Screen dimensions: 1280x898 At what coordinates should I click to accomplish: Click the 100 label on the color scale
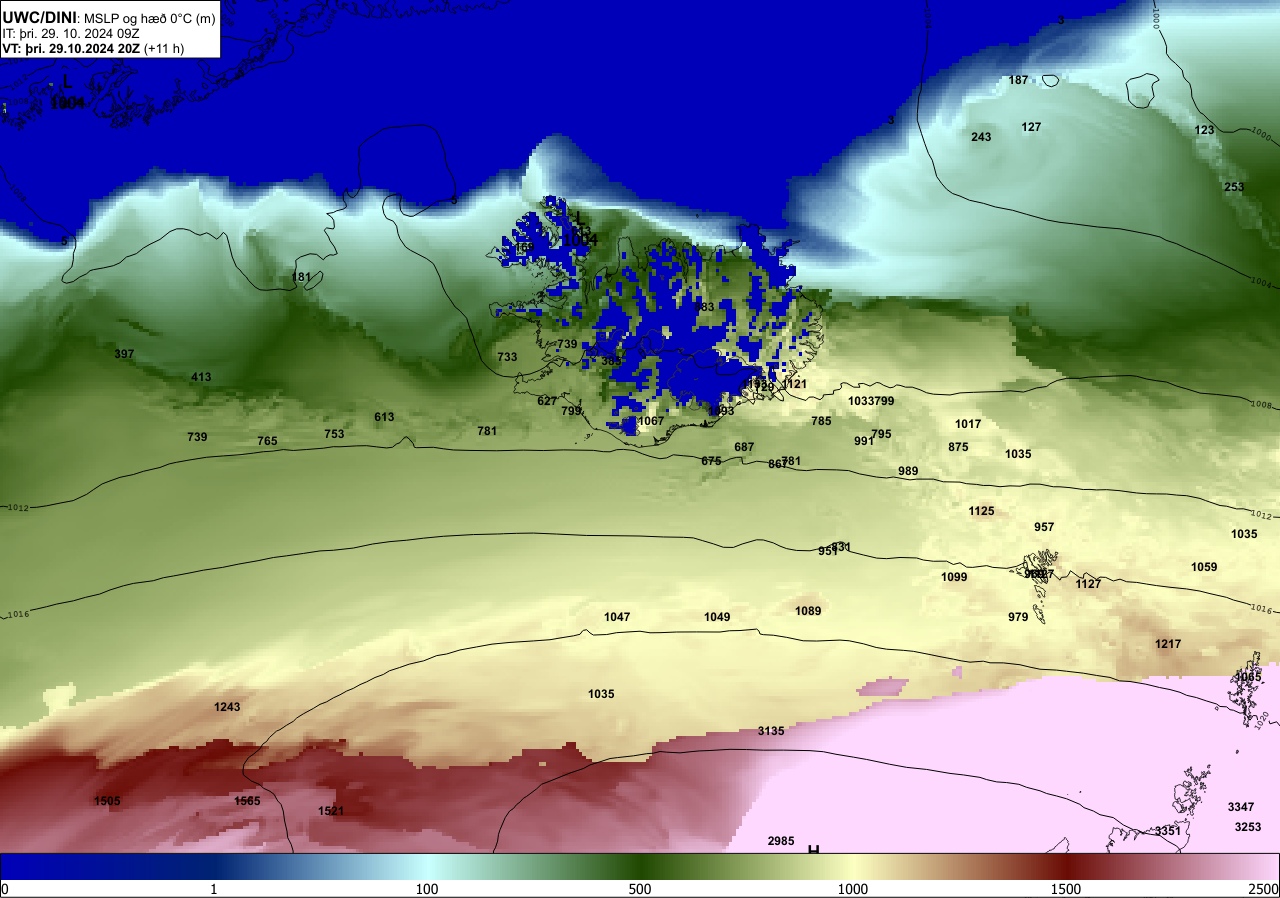(x=427, y=889)
